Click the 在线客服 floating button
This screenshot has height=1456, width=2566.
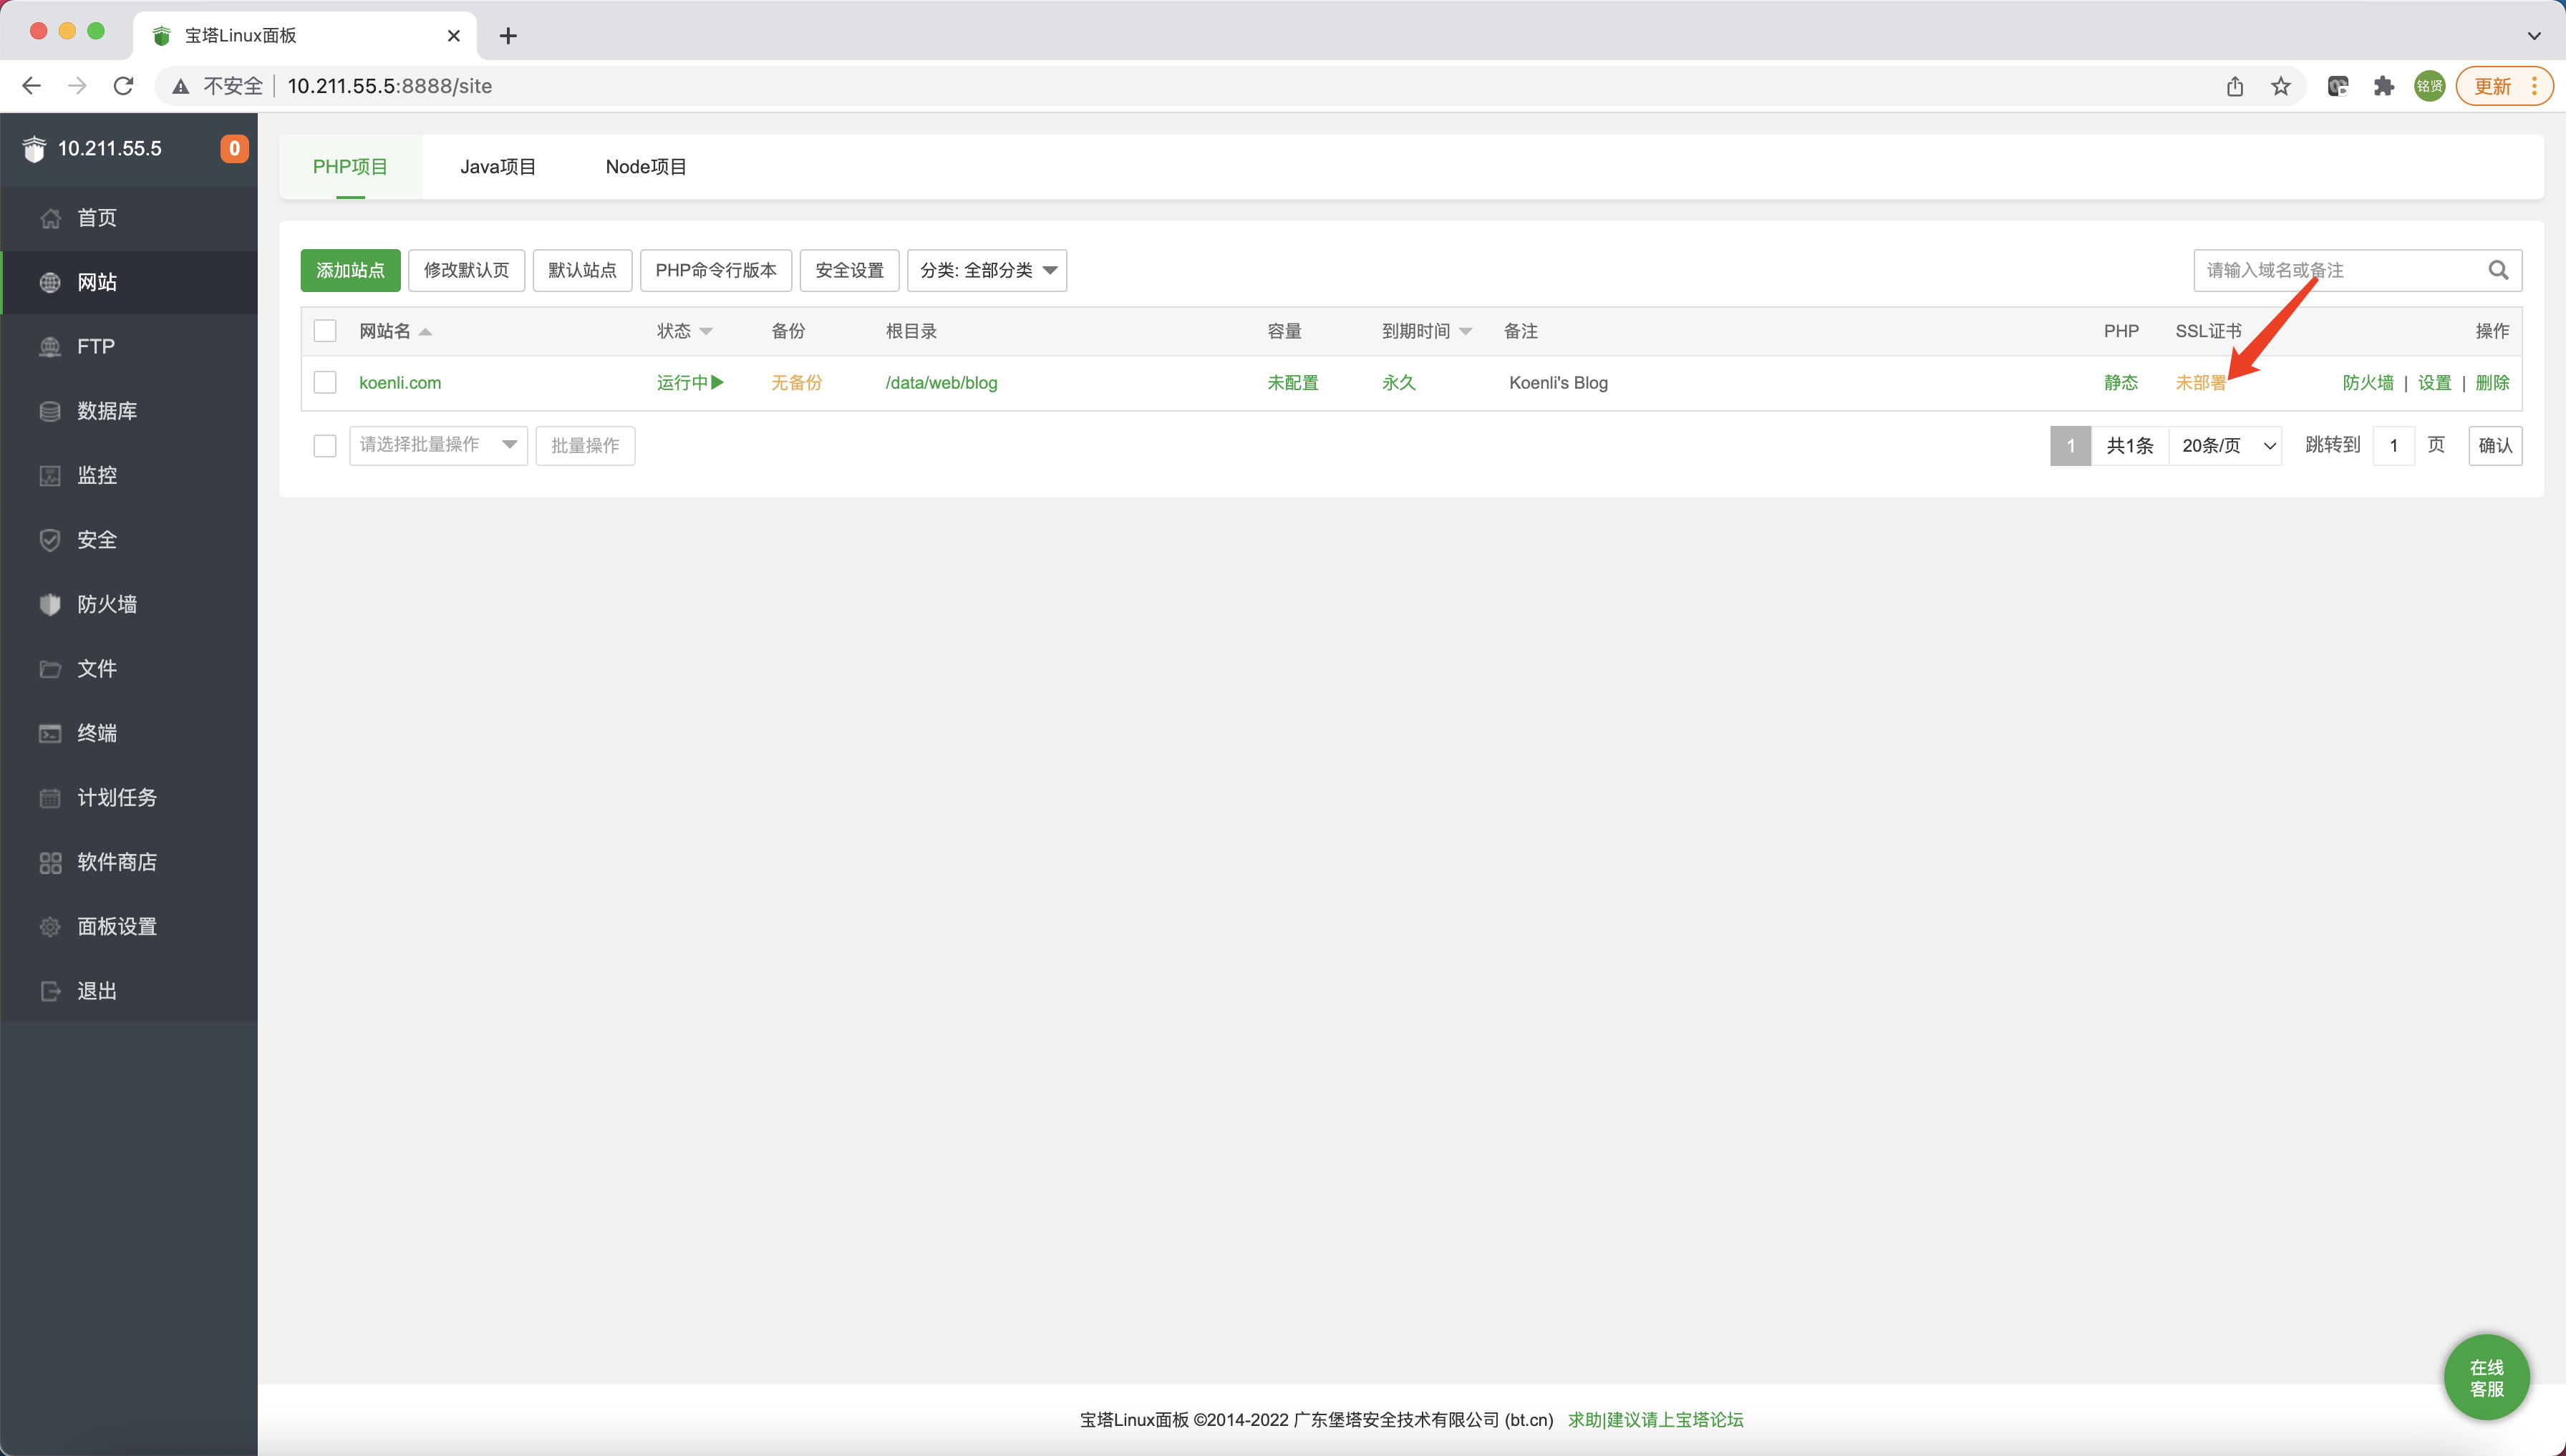click(2487, 1378)
